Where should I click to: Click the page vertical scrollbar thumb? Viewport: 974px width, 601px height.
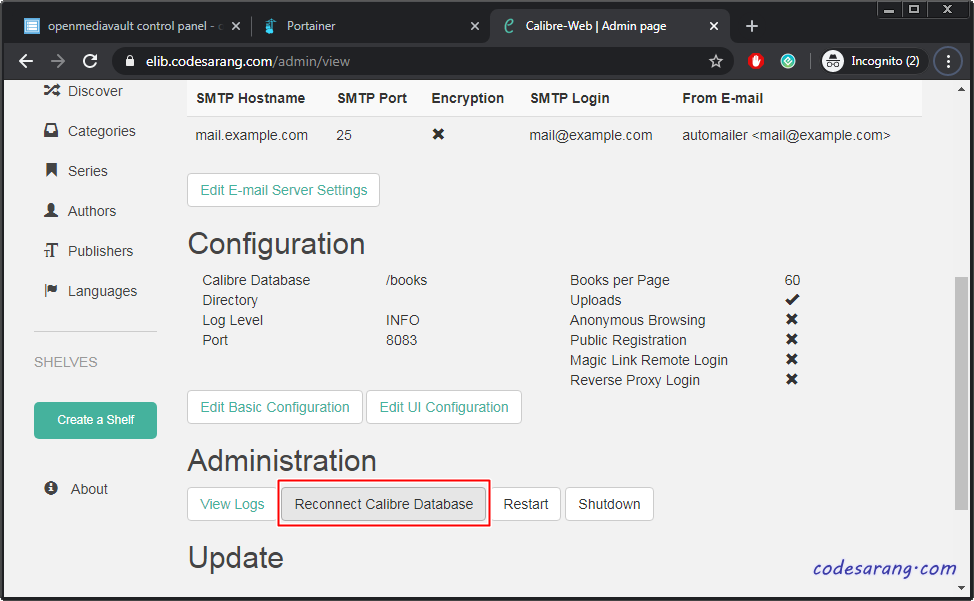point(961,393)
